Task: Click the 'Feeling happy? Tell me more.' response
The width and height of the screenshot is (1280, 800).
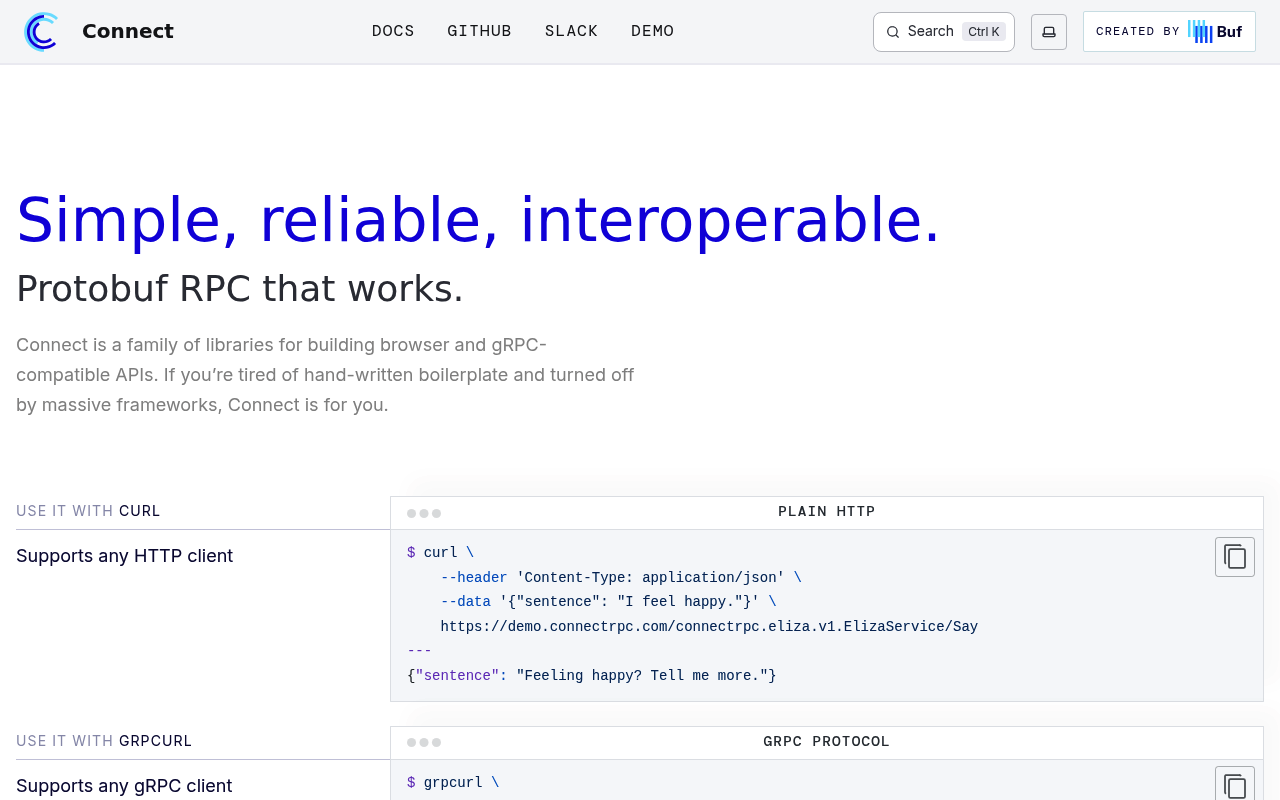Action: [x=646, y=676]
